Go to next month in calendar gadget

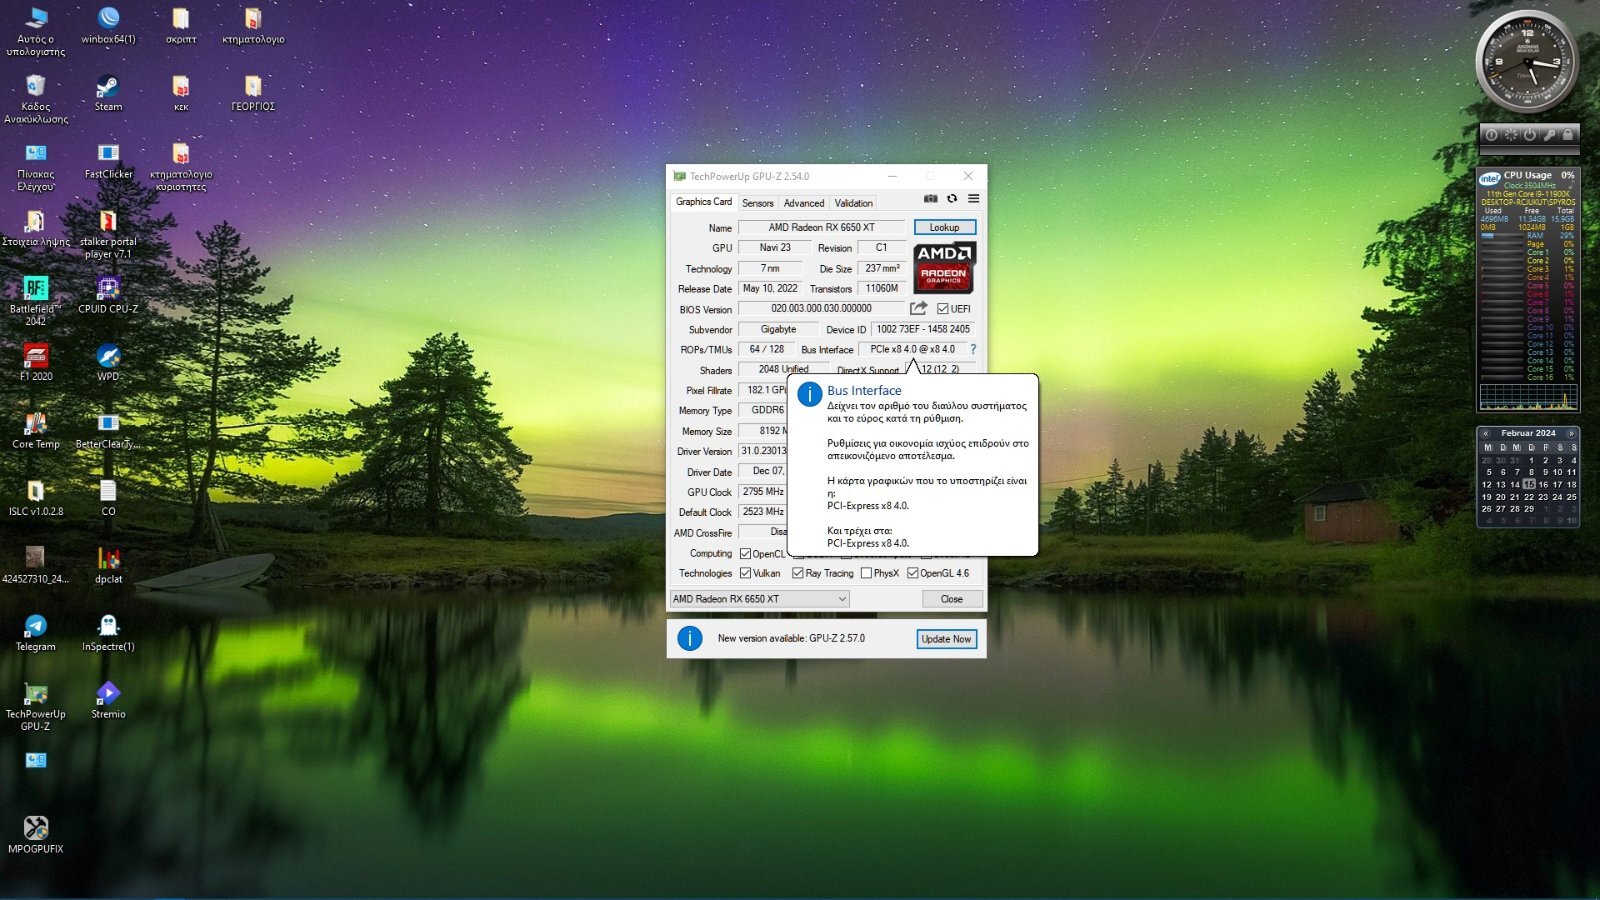1572,433
